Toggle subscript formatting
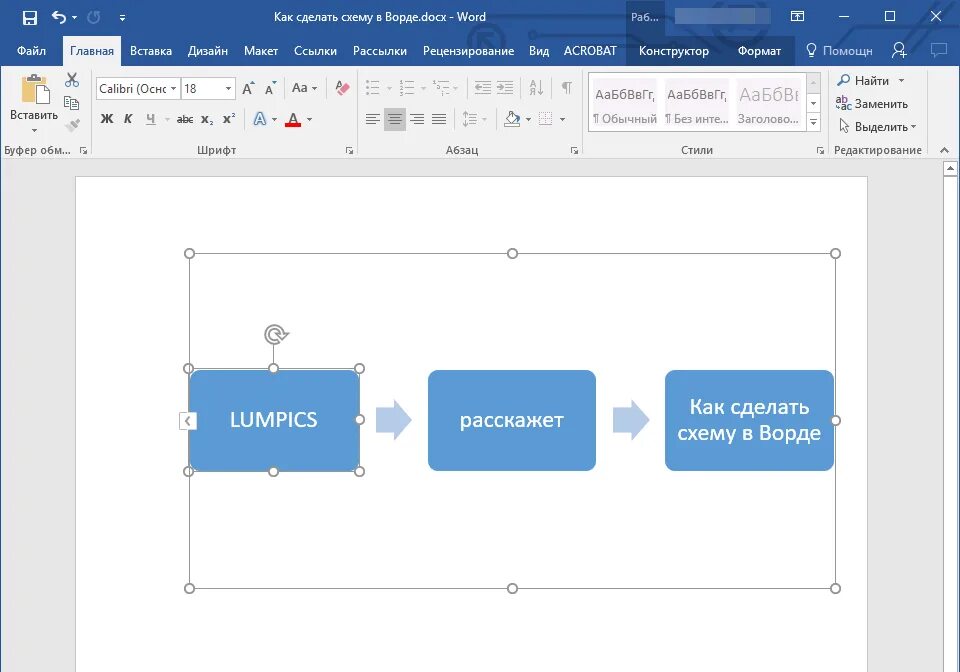Viewport: 960px width, 672px height. click(208, 119)
